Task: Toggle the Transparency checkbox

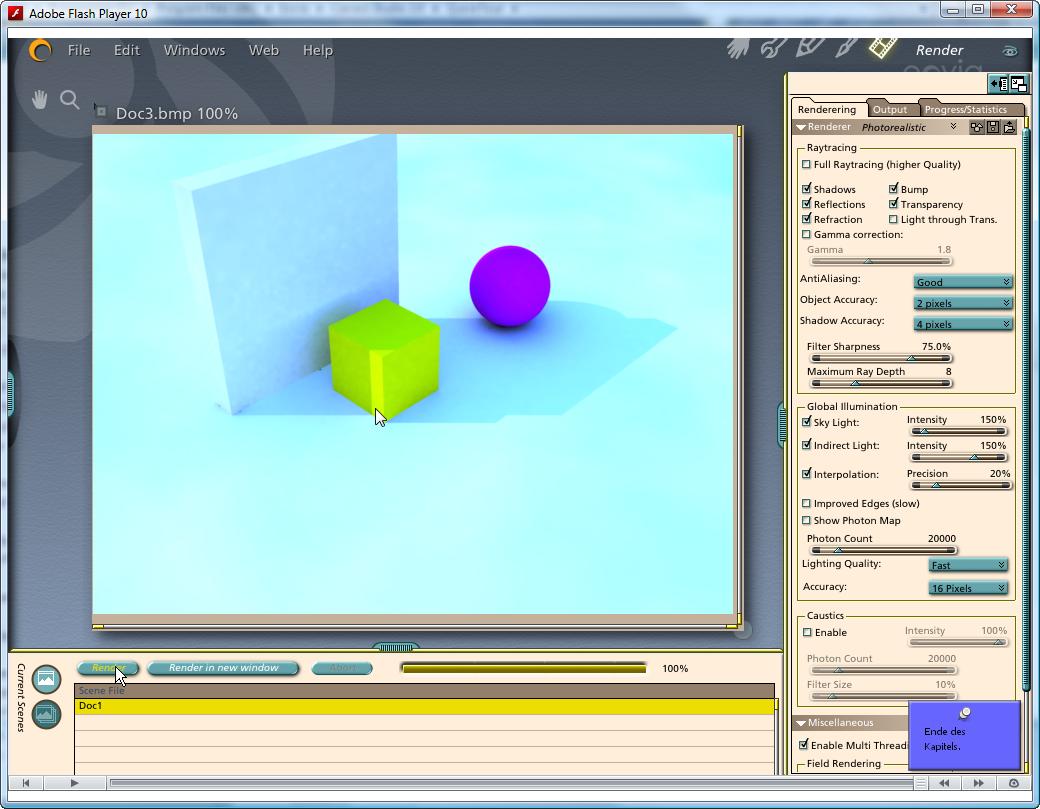Action: coord(893,204)
